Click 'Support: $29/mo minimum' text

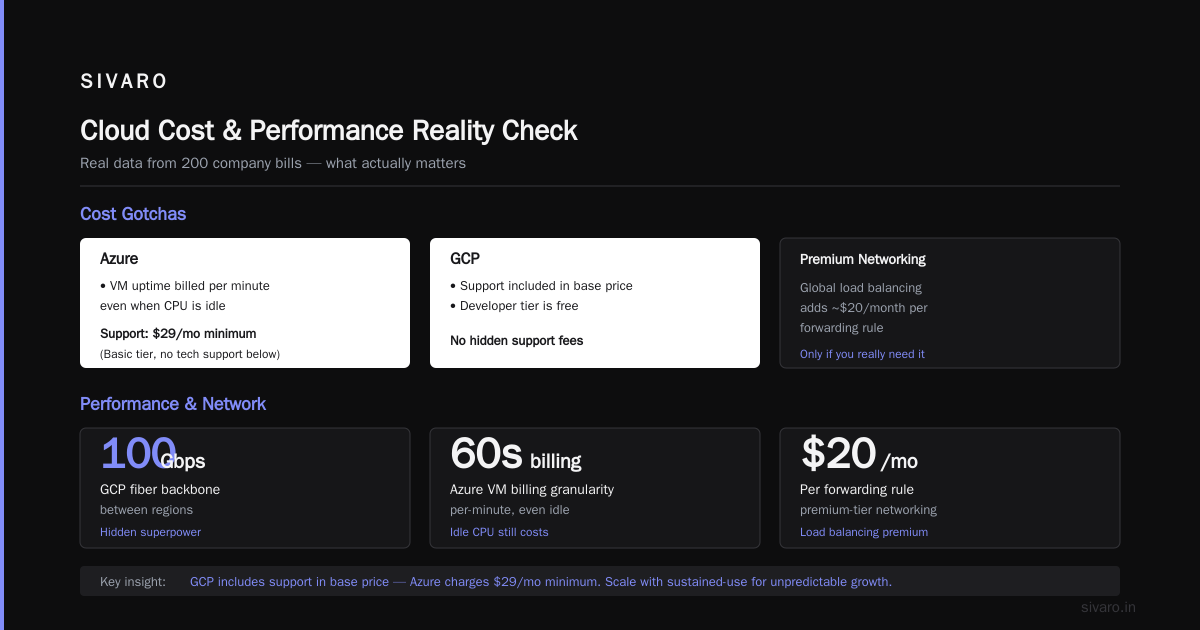[178, 334]
